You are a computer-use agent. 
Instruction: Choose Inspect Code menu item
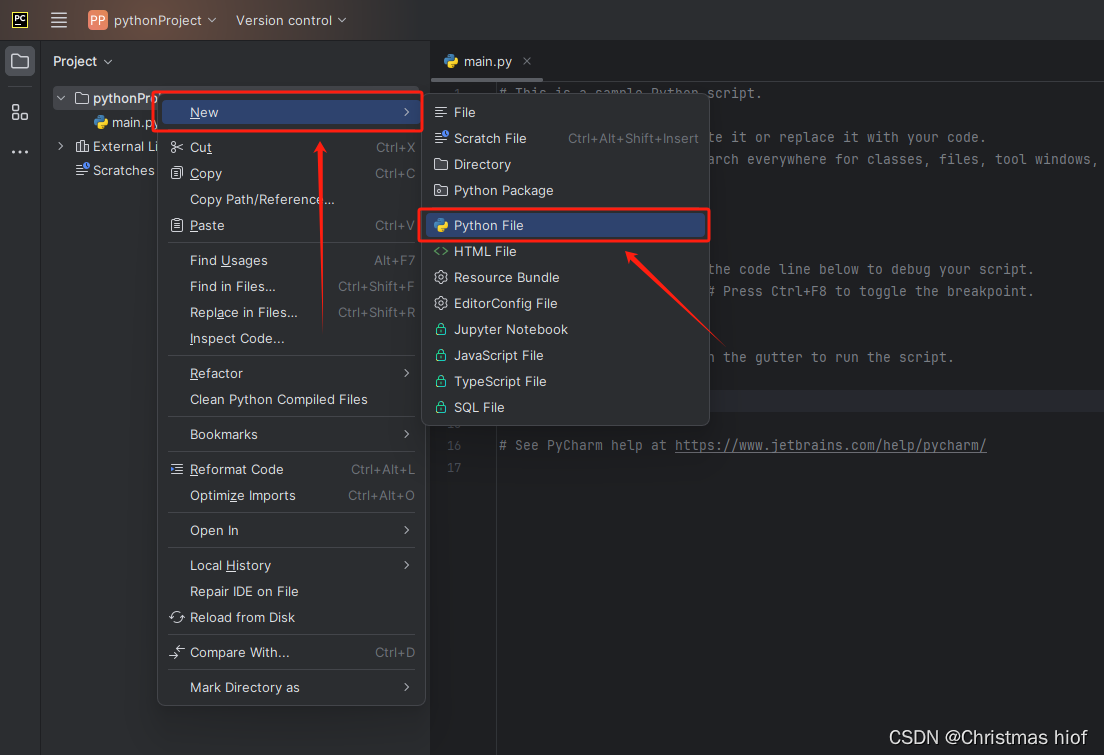[x=291, y=339]
